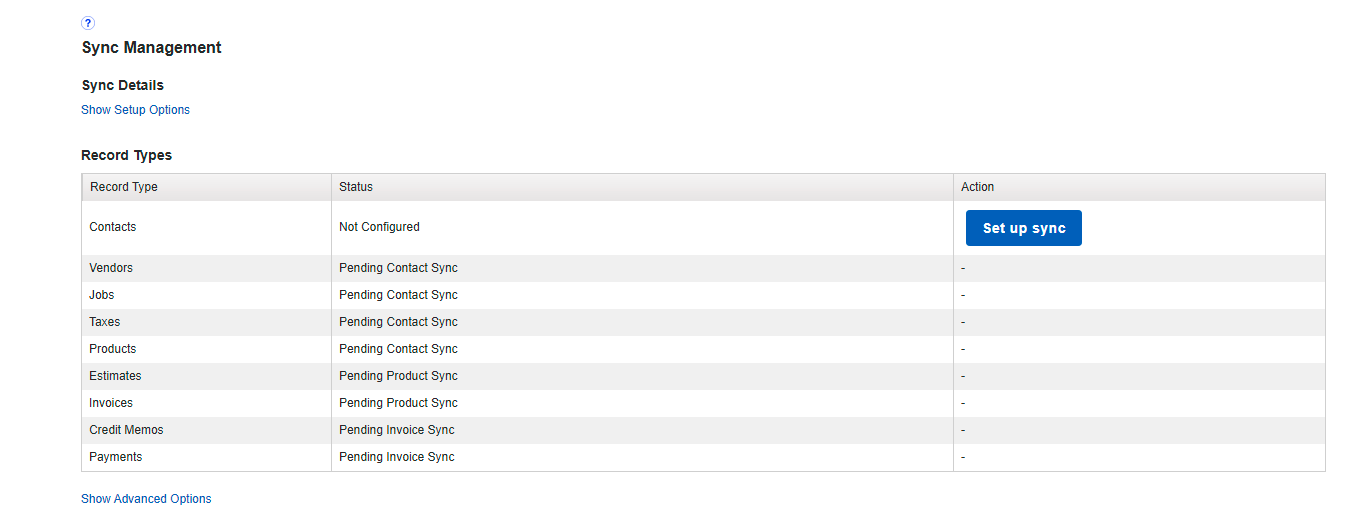Click the Status column header

[356, 187]
